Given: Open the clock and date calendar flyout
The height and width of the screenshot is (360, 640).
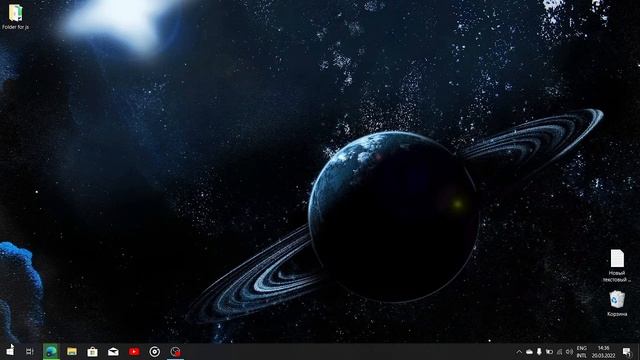Looking at the screenshot, I should point(603,352).
